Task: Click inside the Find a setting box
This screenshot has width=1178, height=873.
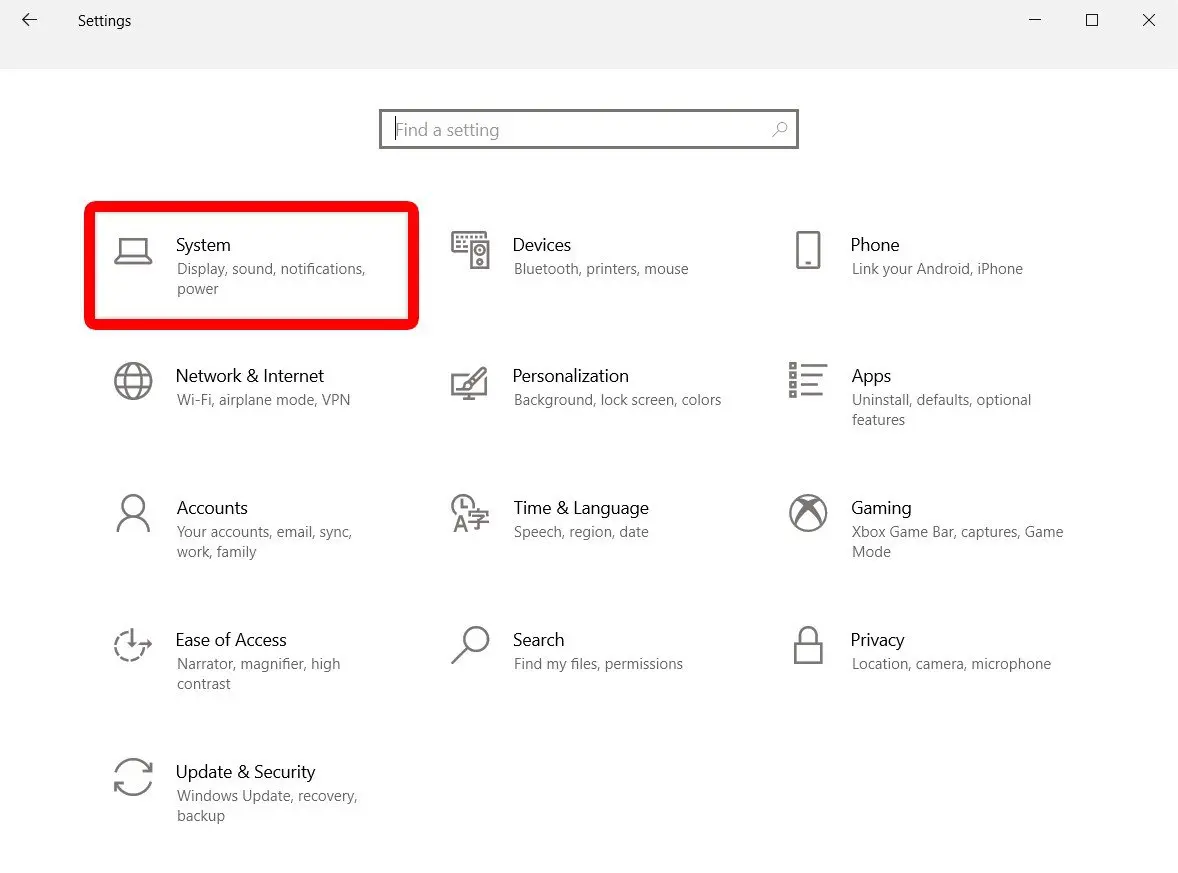Action: pos(550,129)
